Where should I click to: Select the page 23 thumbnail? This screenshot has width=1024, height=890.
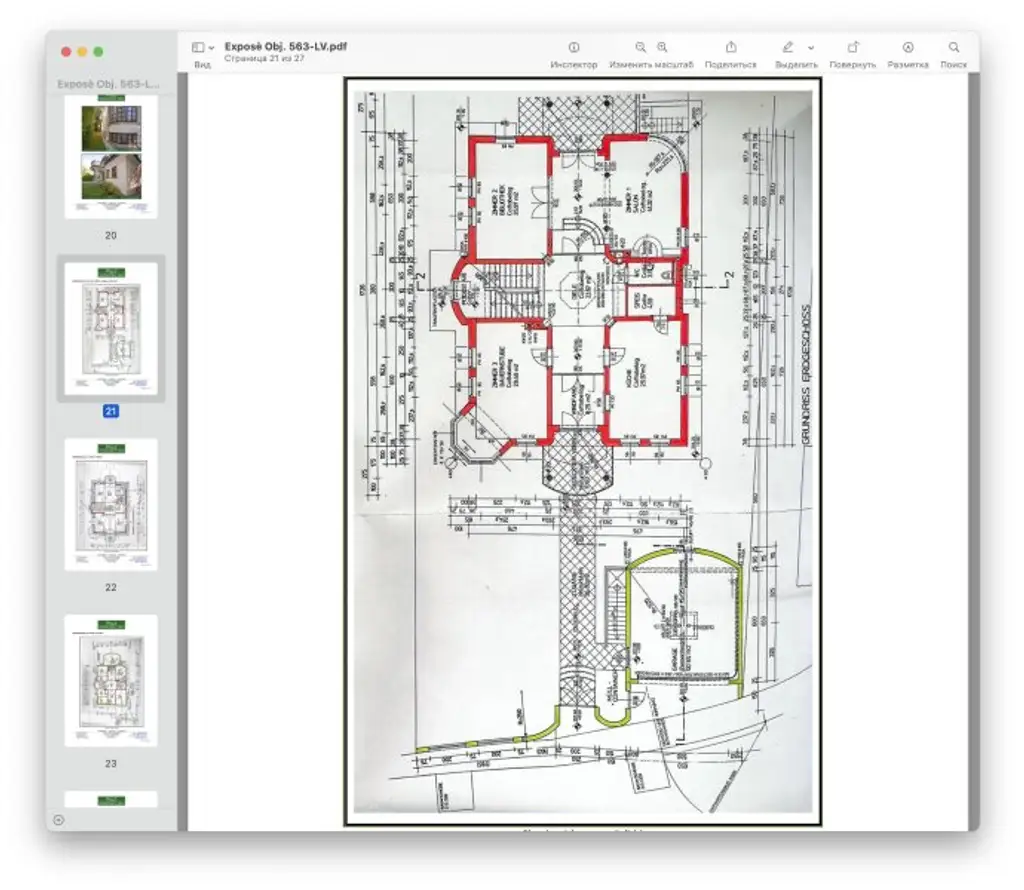(110, 680)
